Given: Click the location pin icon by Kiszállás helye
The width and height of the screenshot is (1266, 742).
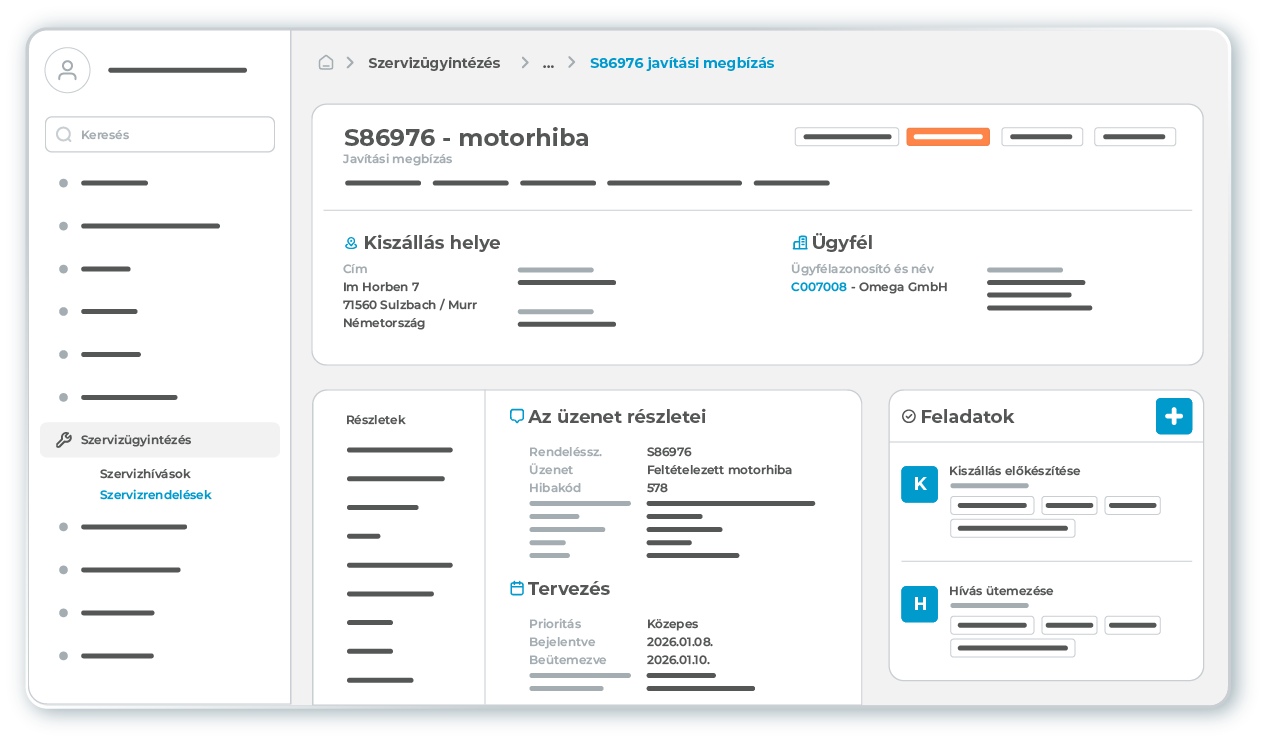Looking at the screenshot, I should pyautogui.click(x=351, y=243).
